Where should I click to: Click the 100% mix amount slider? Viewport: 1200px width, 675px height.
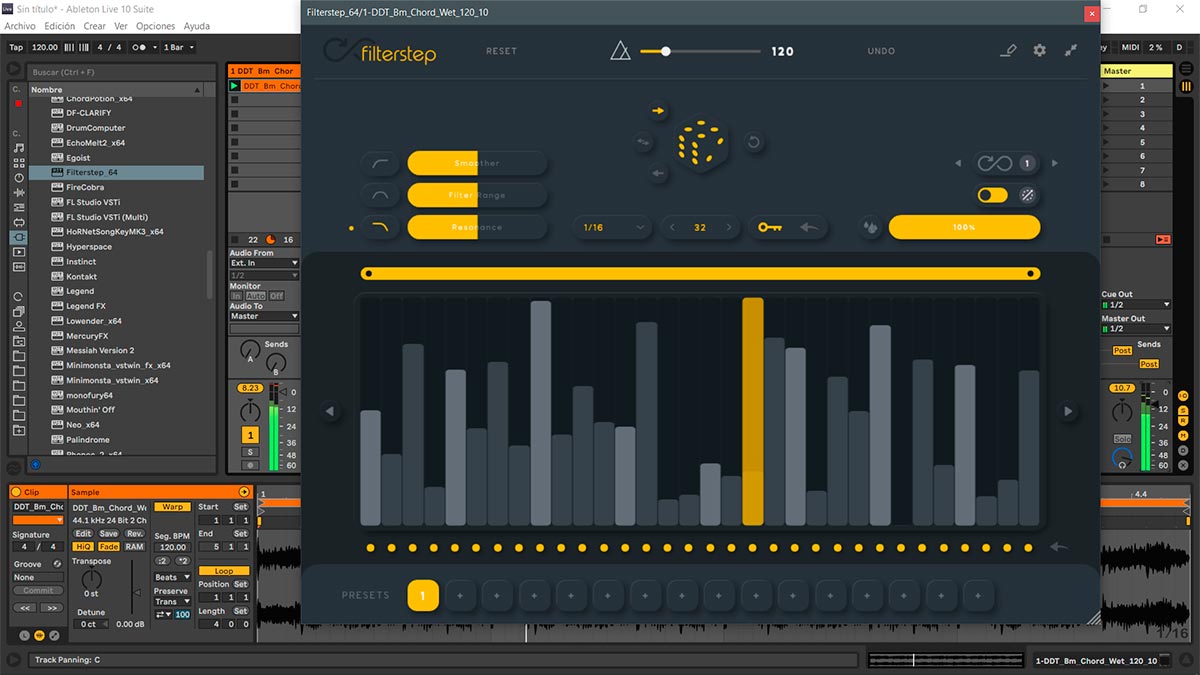964,227
